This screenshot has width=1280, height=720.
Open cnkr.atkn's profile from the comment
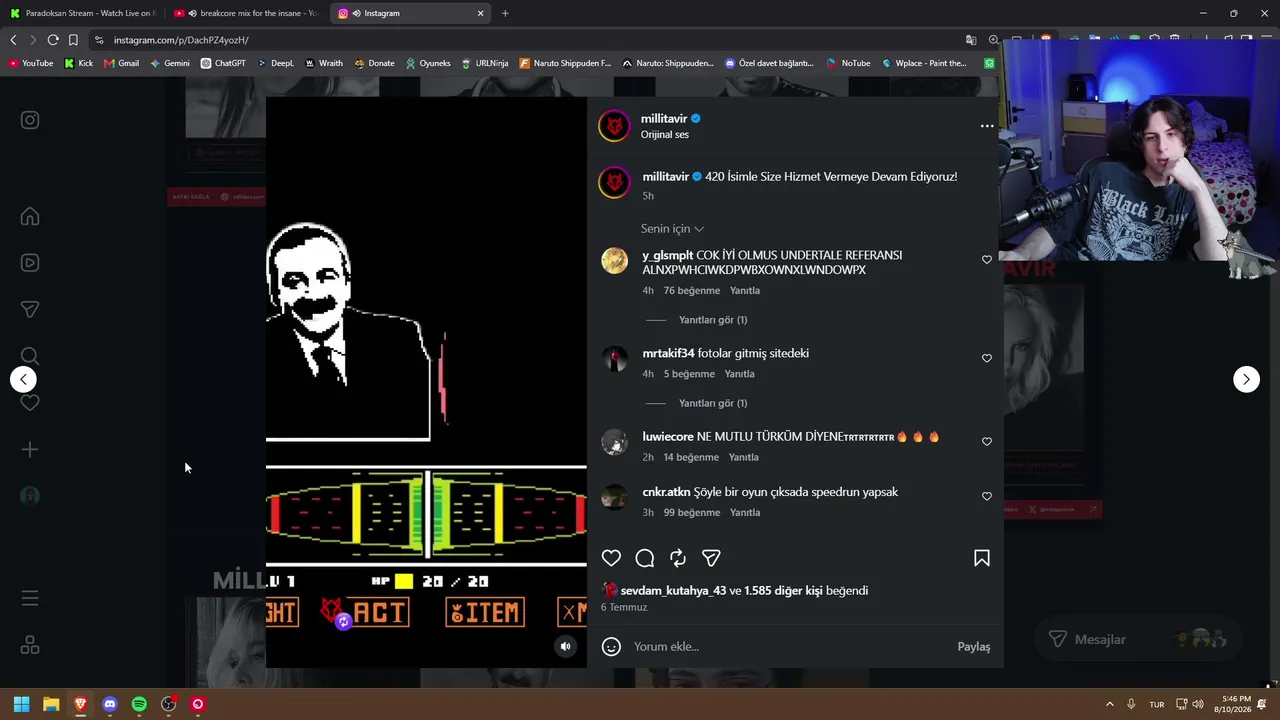point(666,492)
